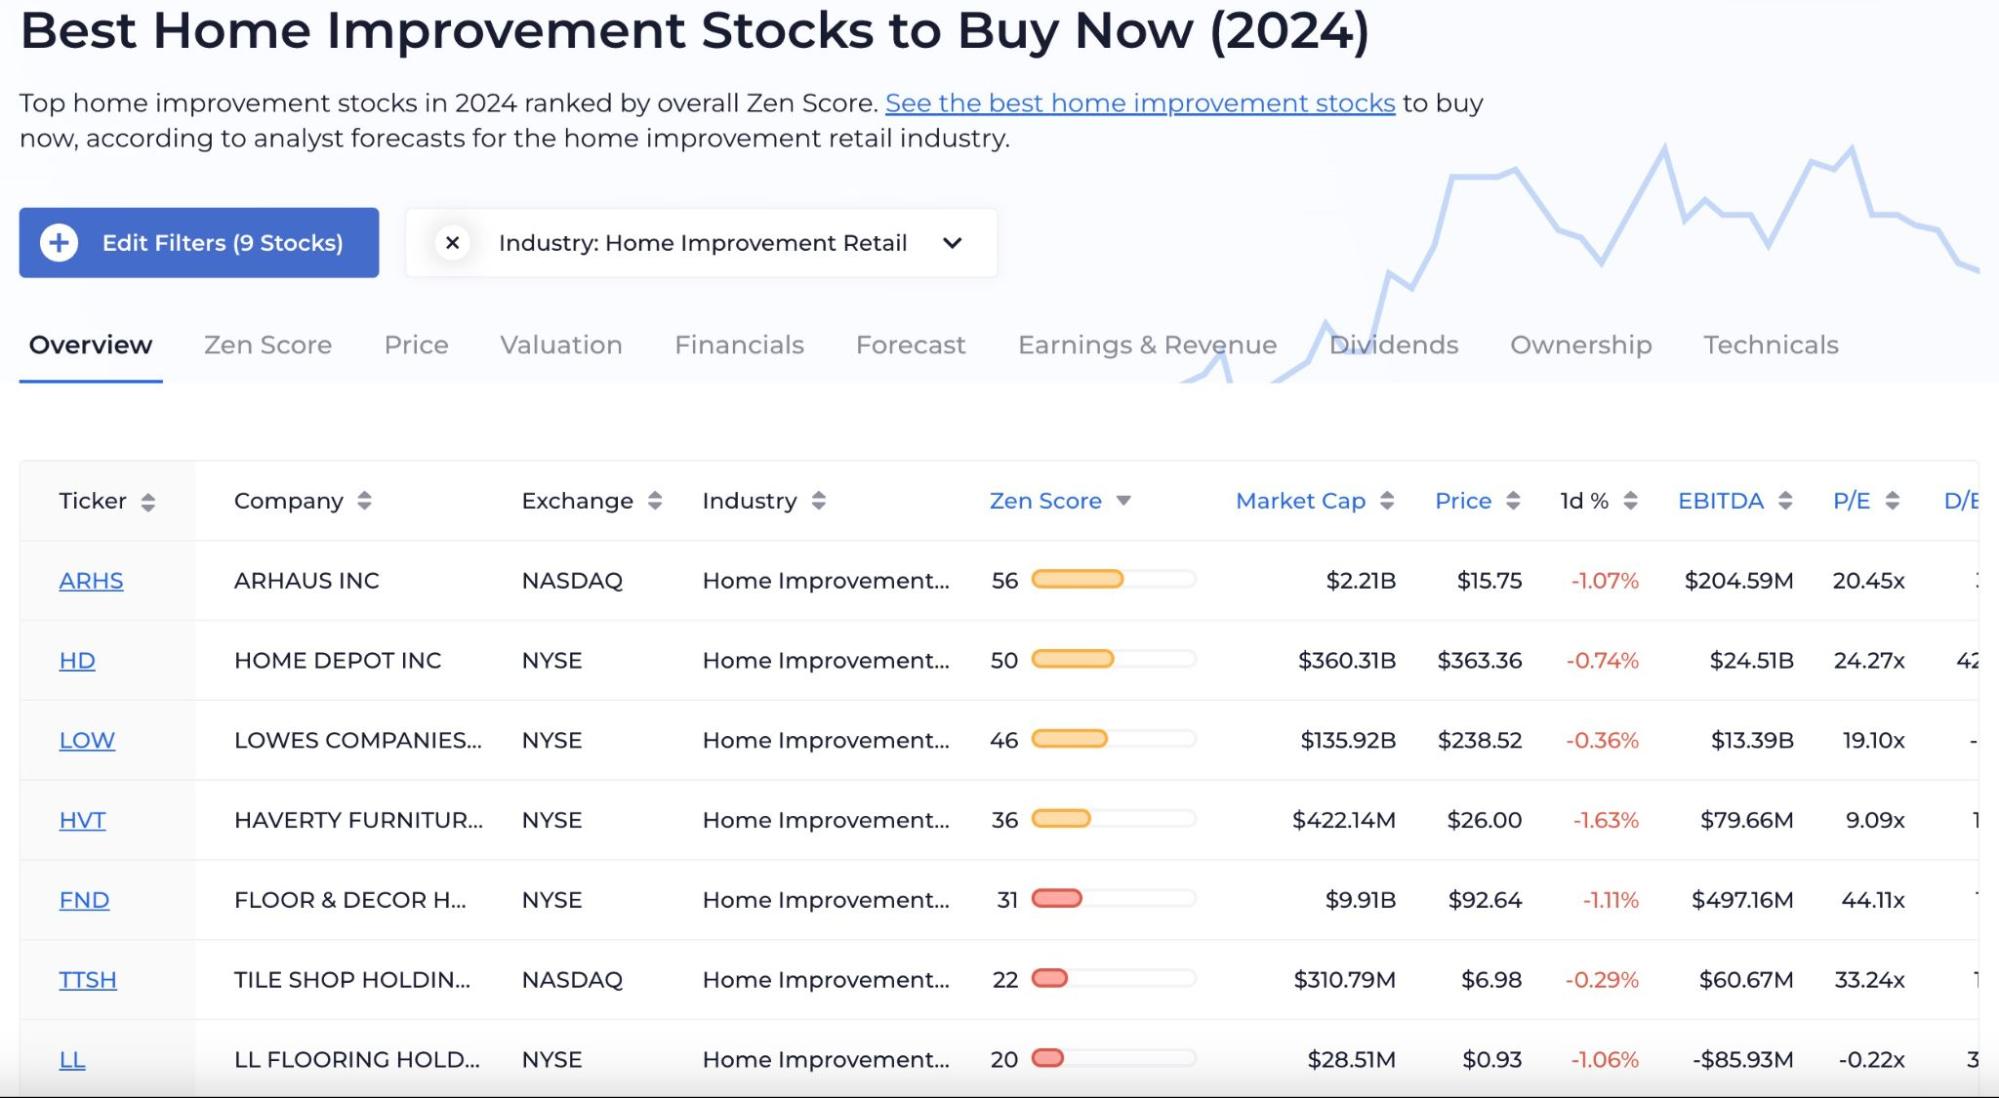Click EBITDA value -$85.93M
1999x1098 pixels.
coord(1743,1060)
